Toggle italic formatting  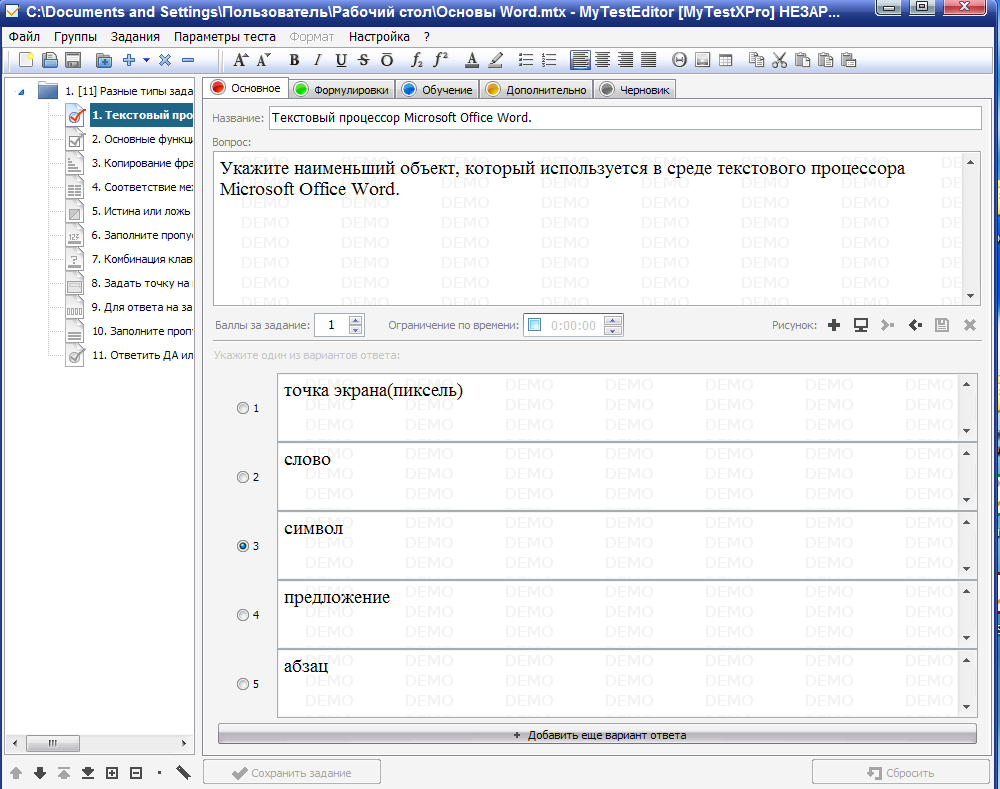(x=318, y=61)
